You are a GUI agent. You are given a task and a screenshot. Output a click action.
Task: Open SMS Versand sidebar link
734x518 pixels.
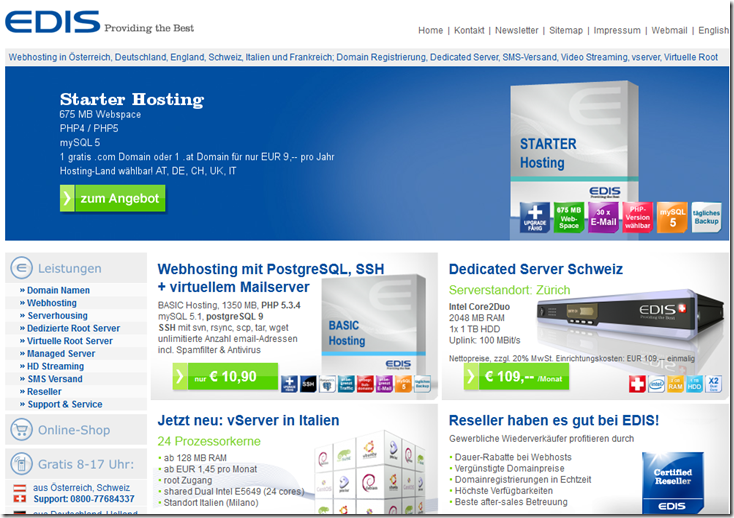pos(55,379)
